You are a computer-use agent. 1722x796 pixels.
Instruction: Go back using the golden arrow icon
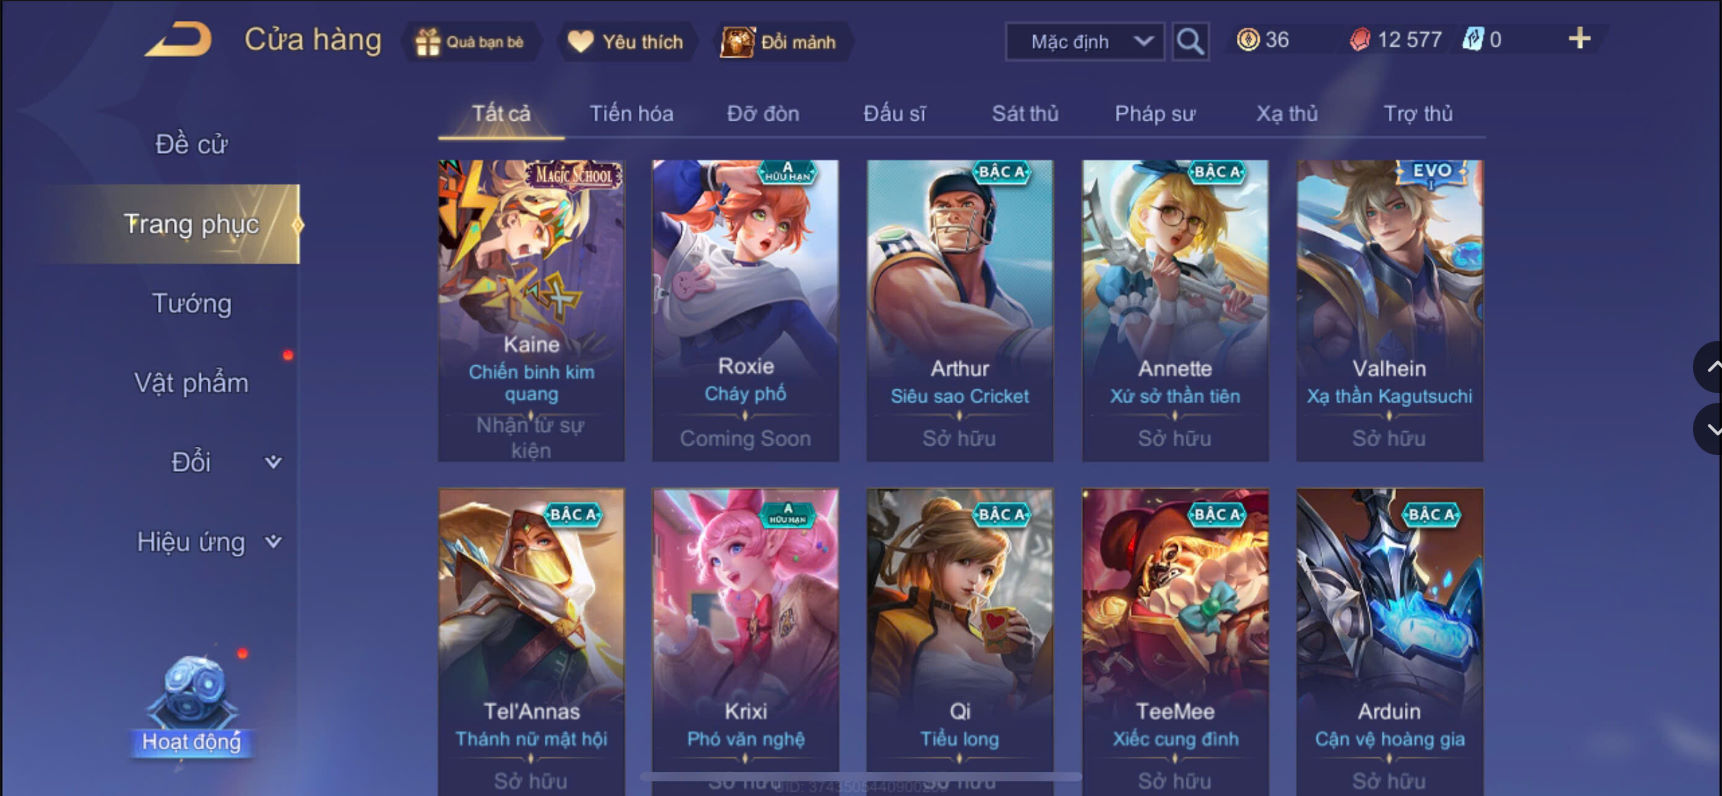click(x=178, y=40)
